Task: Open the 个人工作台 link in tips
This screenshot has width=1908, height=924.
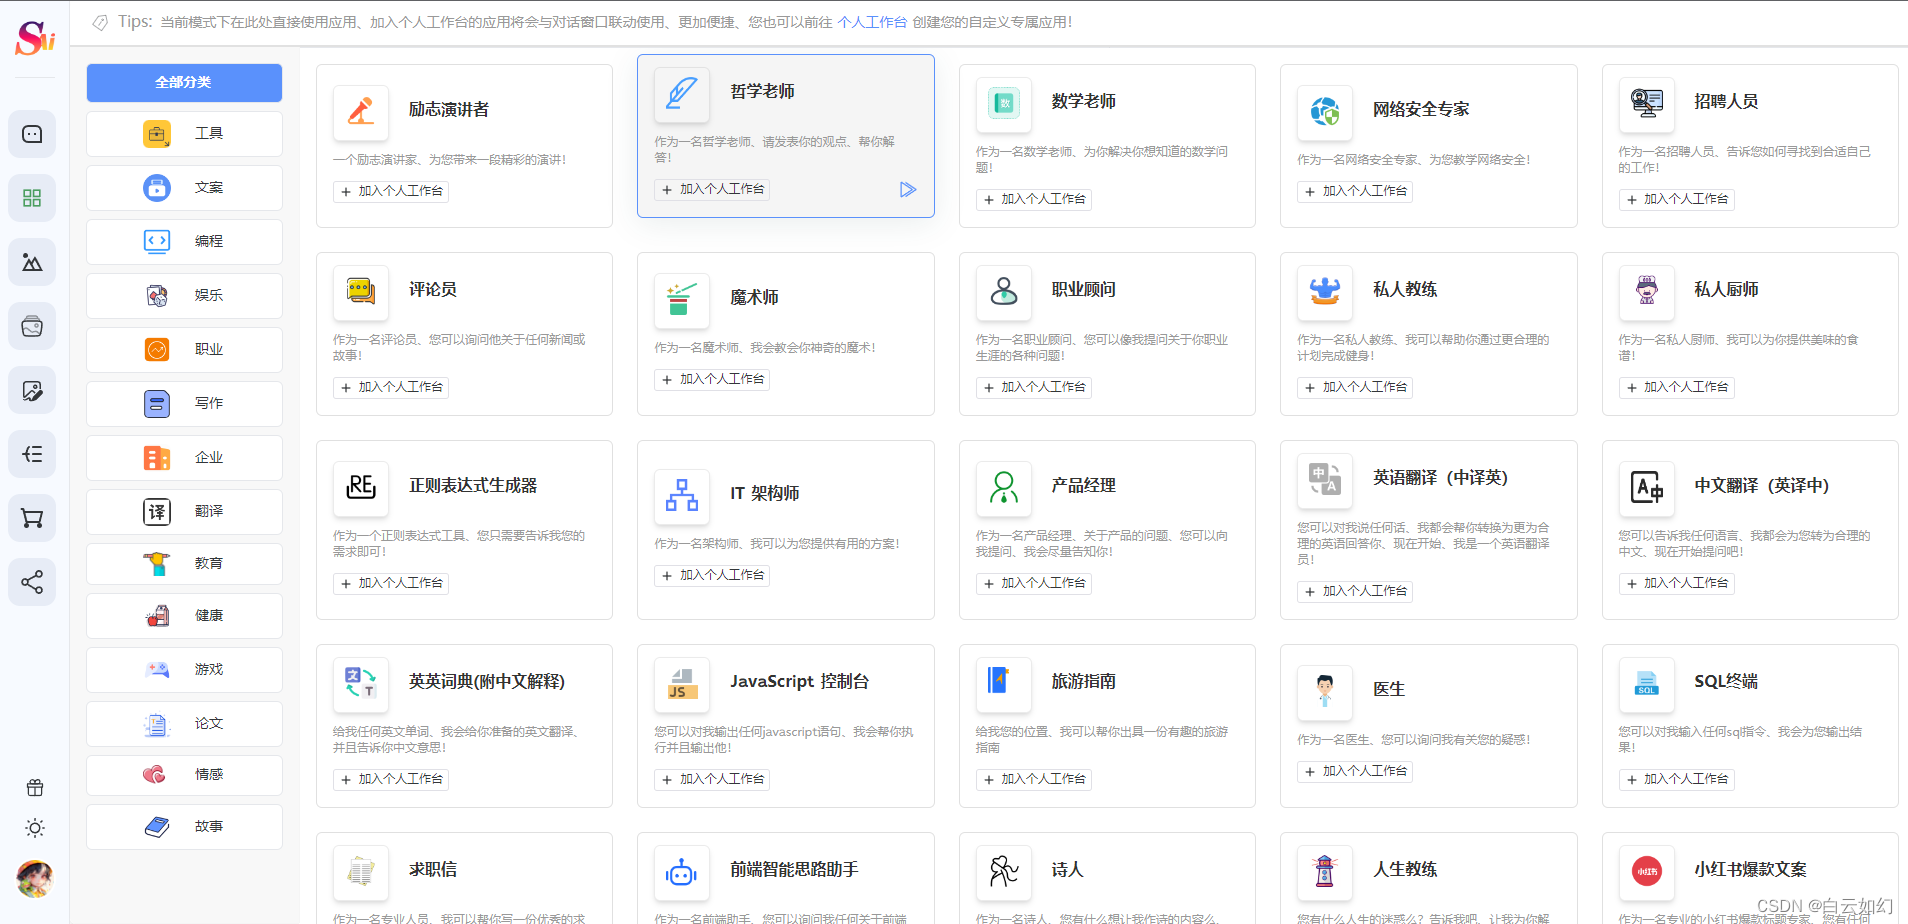Action: [x=871, y=22]
